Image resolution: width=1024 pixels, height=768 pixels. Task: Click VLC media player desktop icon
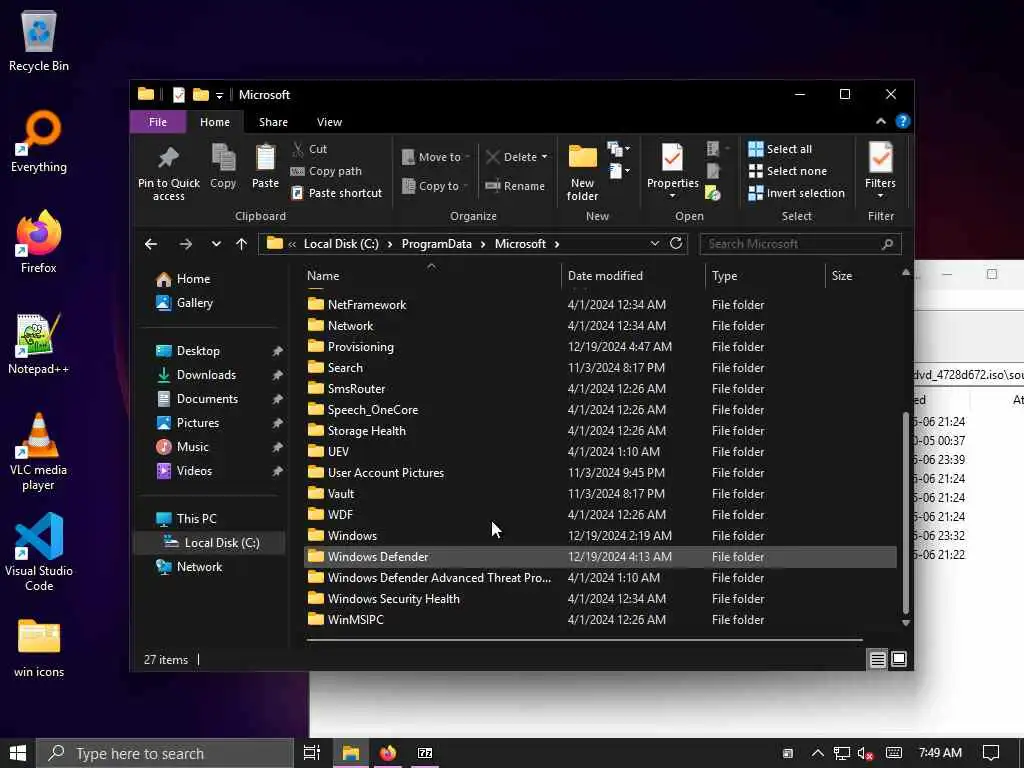coord(39,452)
